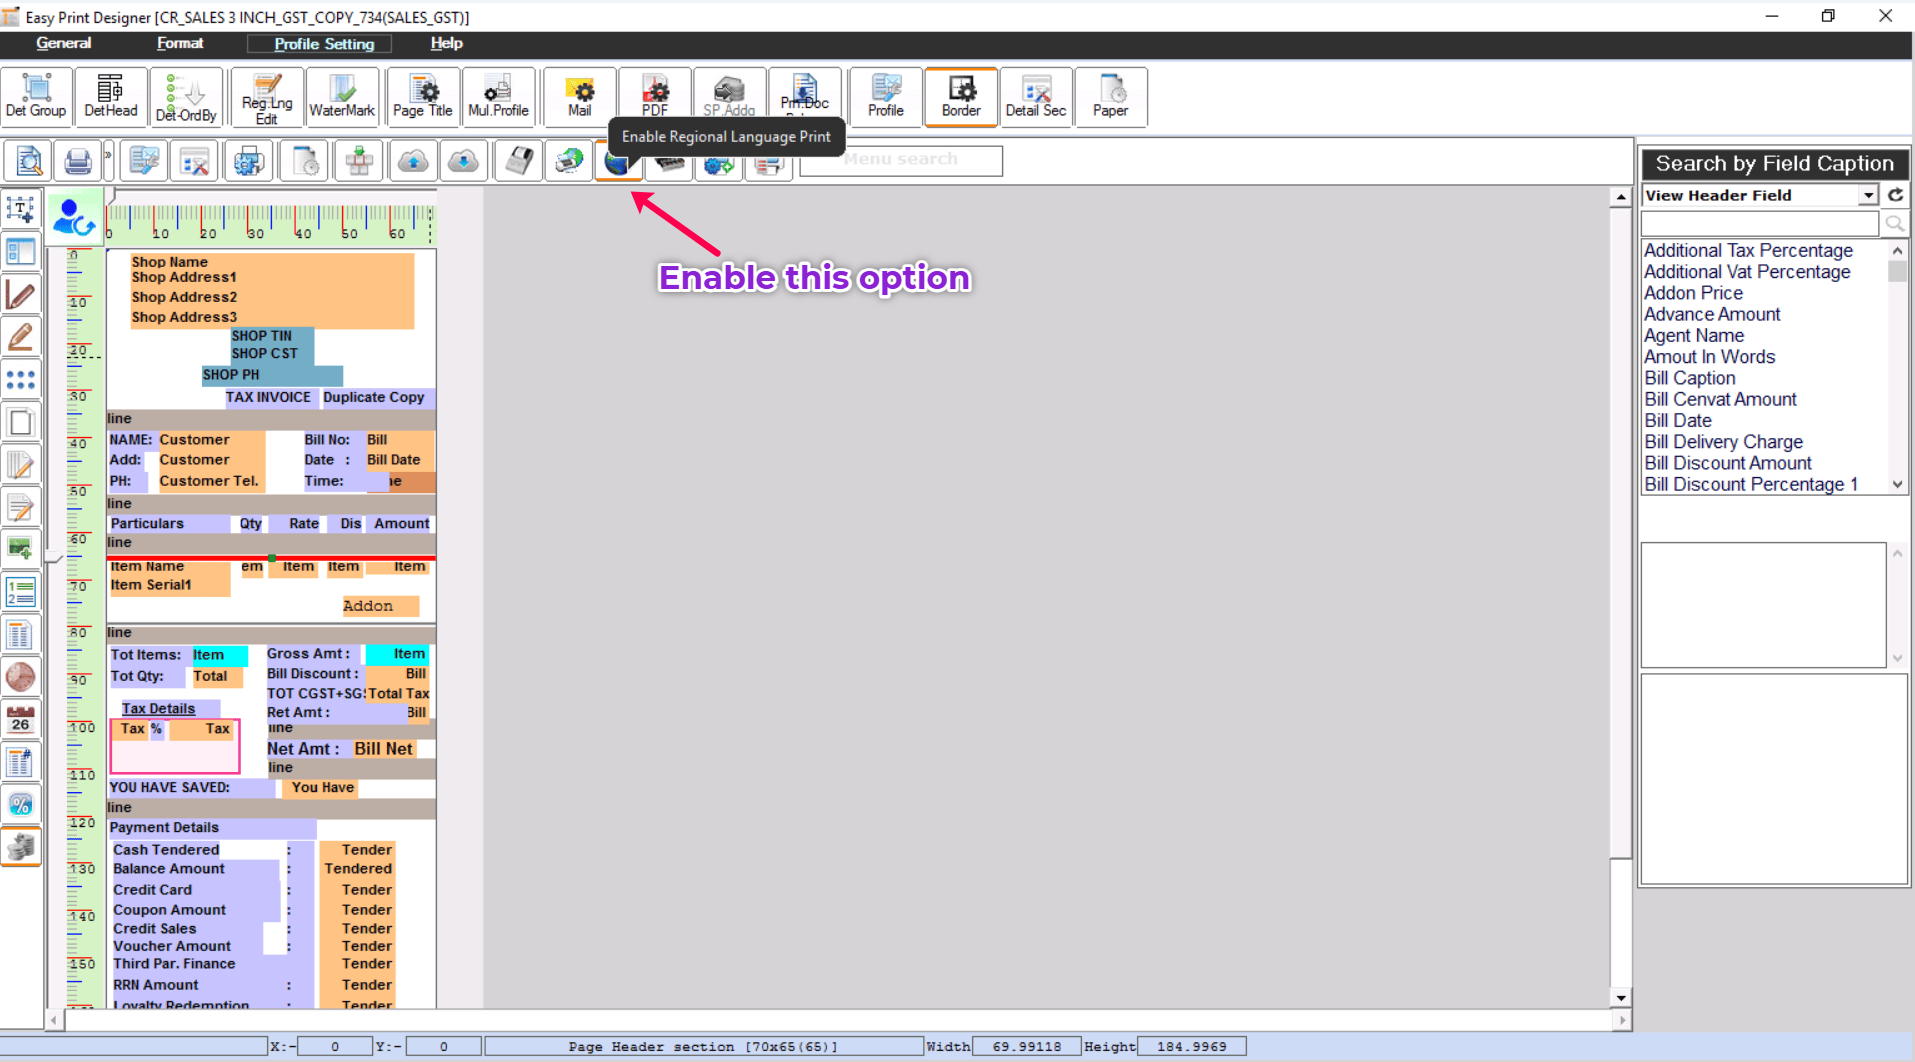Screen dimensions: 1915x1062
Task: Open Border settings
Action: 961,97
